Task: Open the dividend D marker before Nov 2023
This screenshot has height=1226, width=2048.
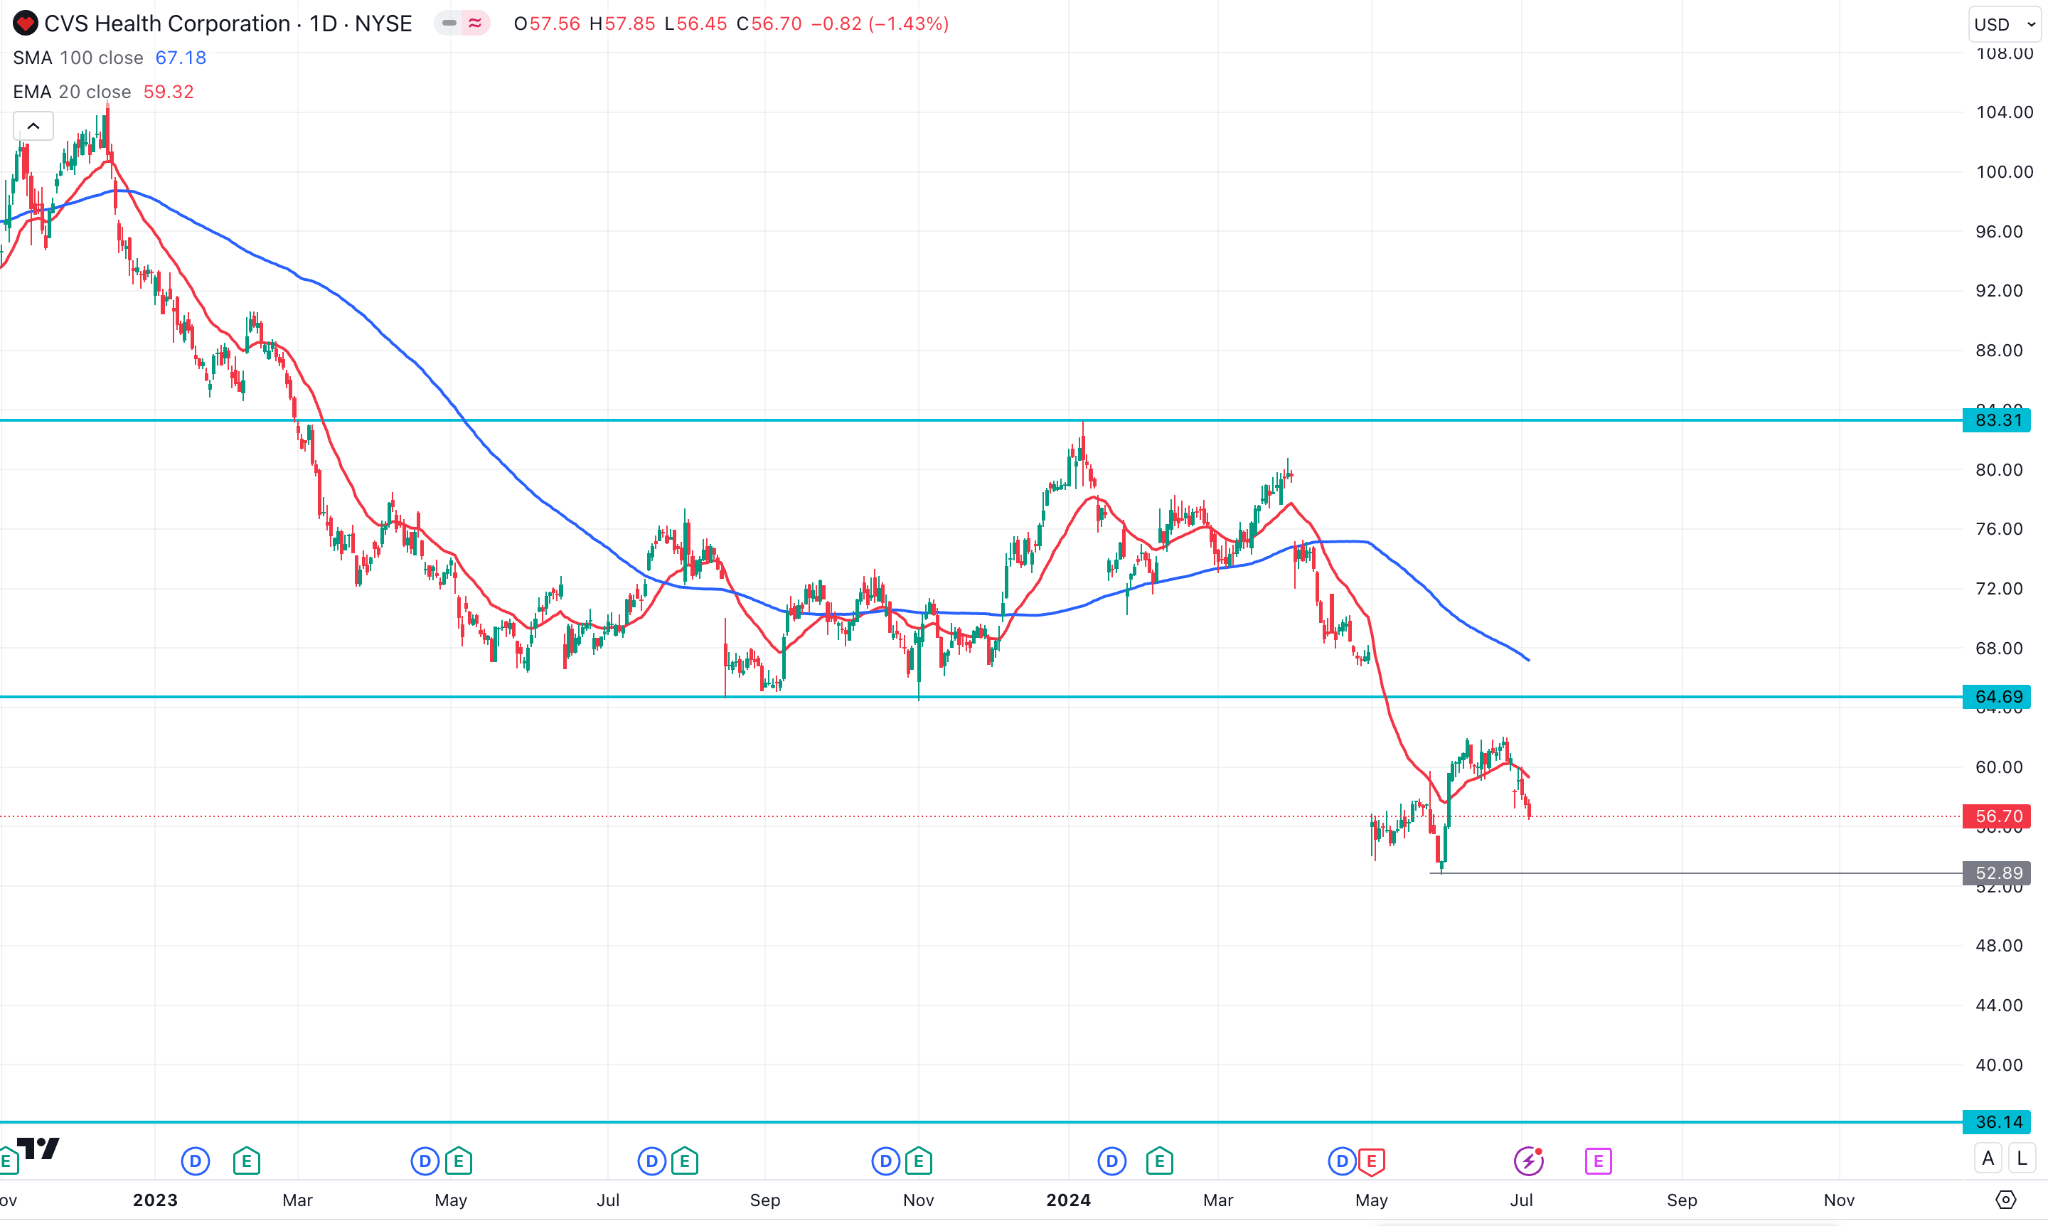Action: (x=886, y=1161)
